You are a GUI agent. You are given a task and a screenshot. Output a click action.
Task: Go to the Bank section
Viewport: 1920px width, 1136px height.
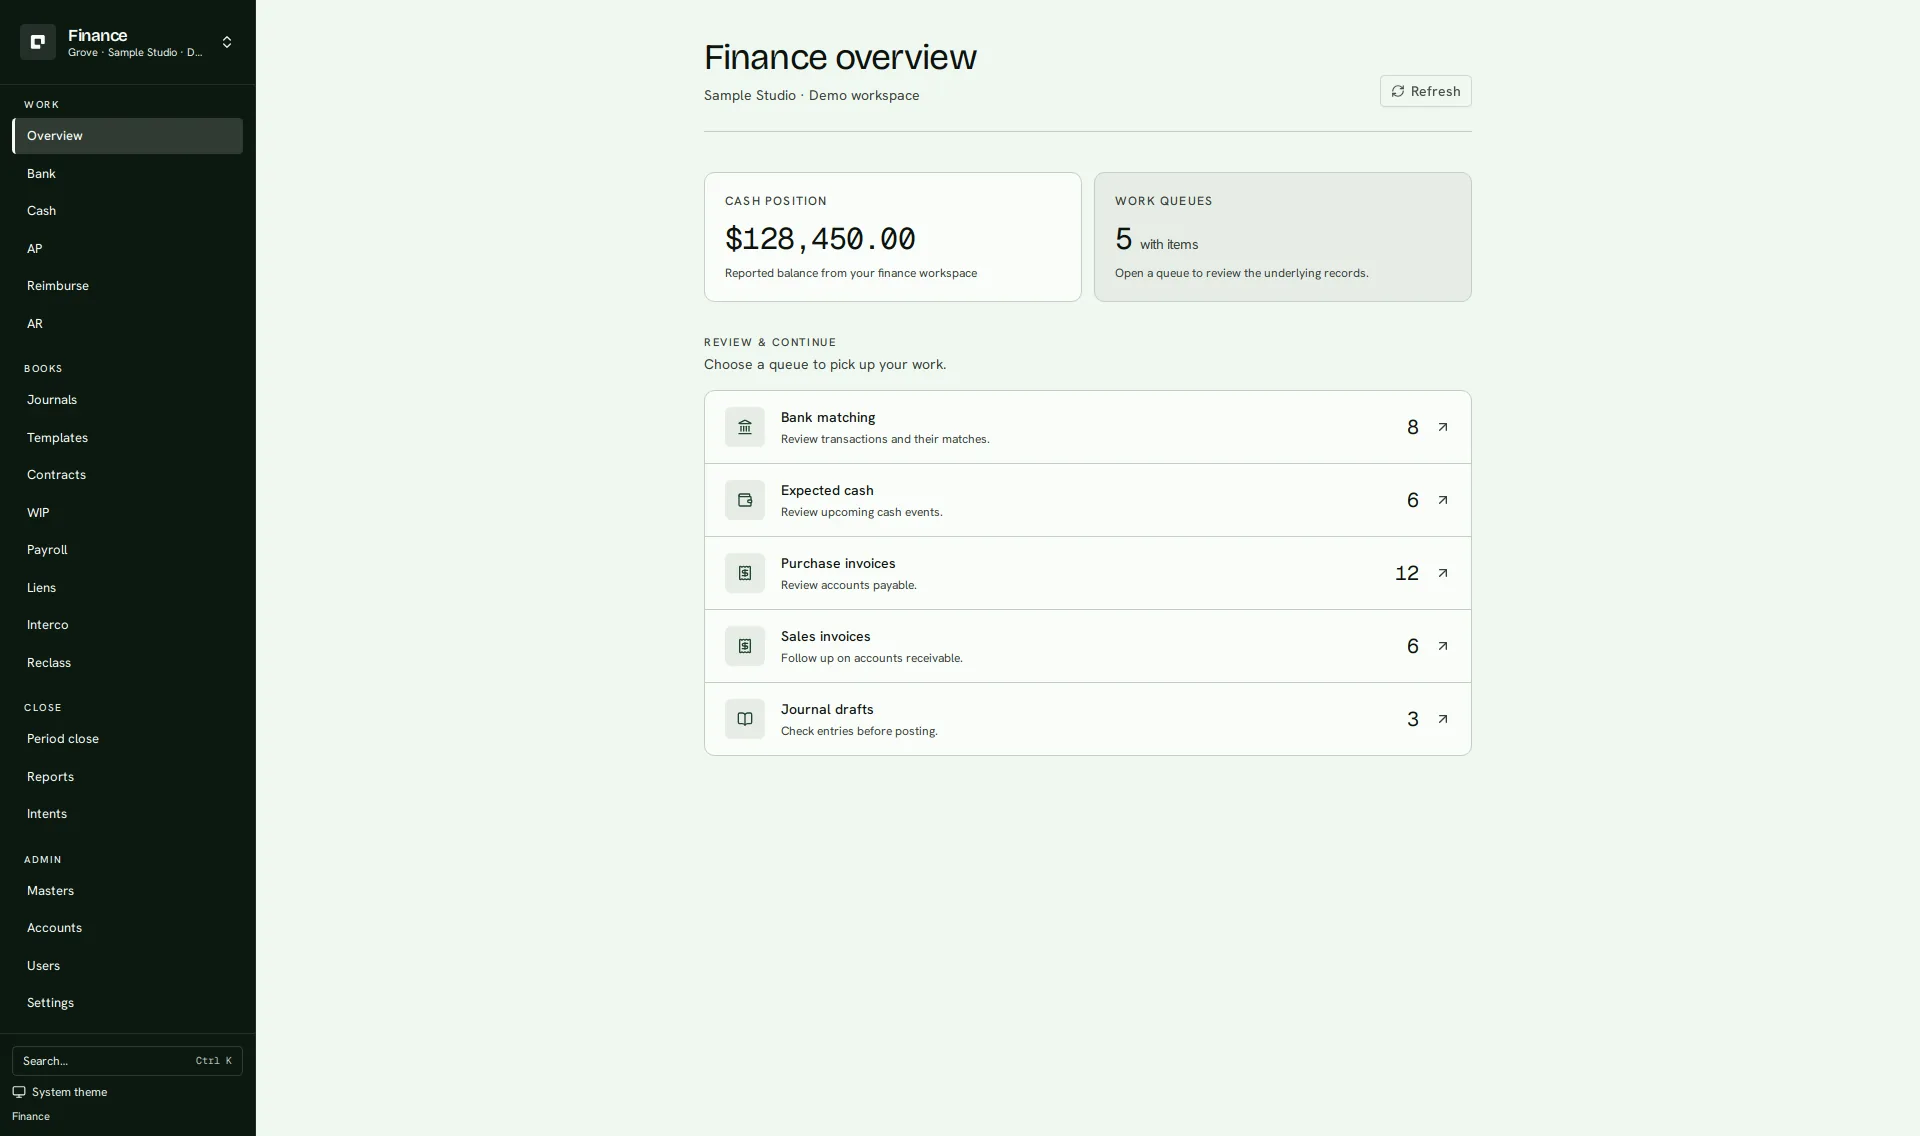pos(127,174)
